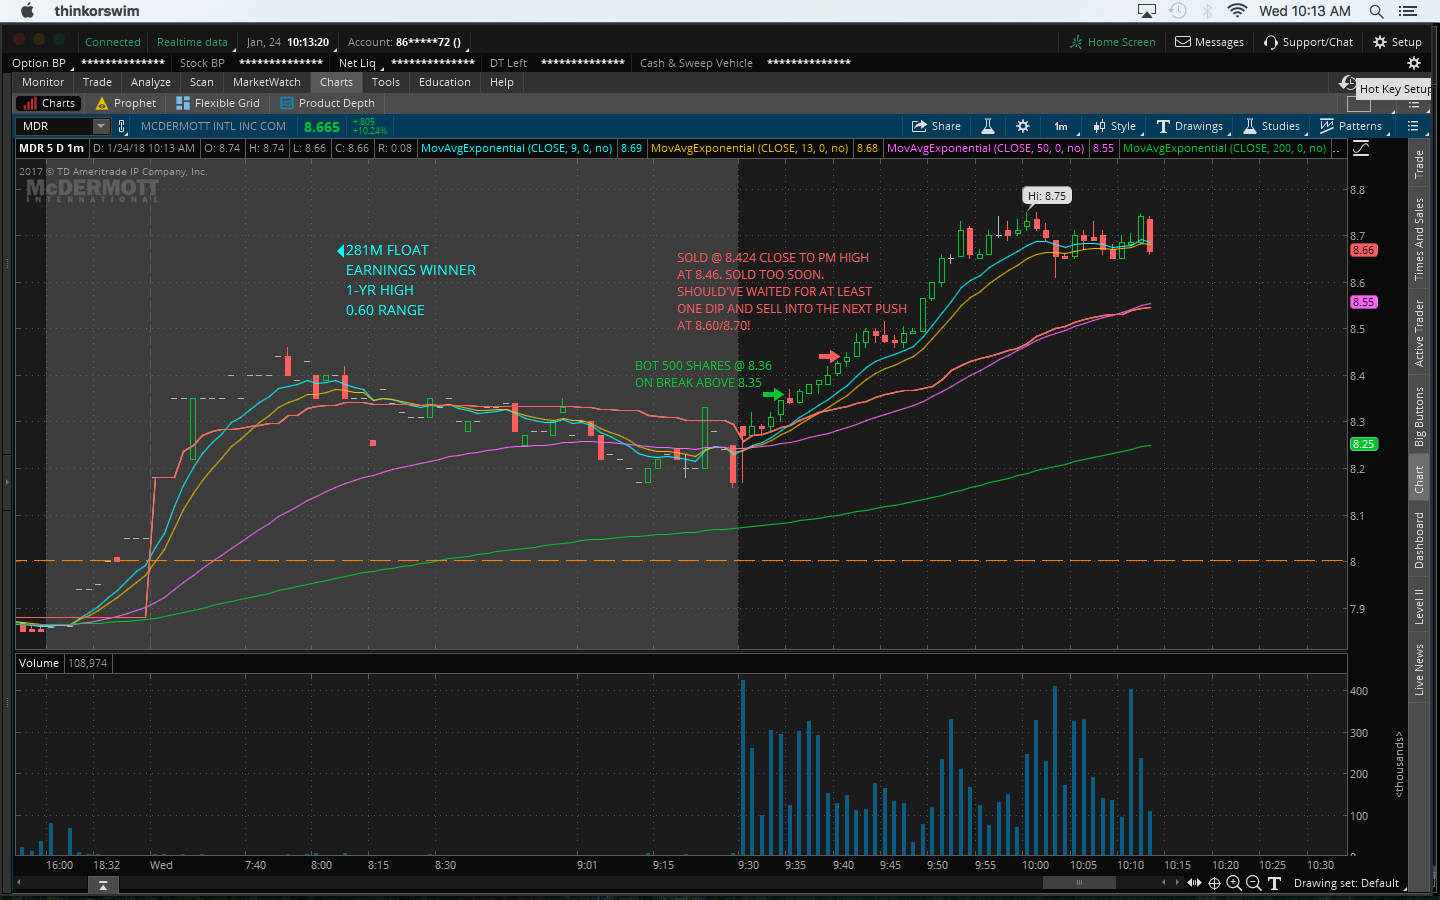Click the 281M FLOAT text note
The height and width of the screenshot is (900, 1440).
click(387, 250)
